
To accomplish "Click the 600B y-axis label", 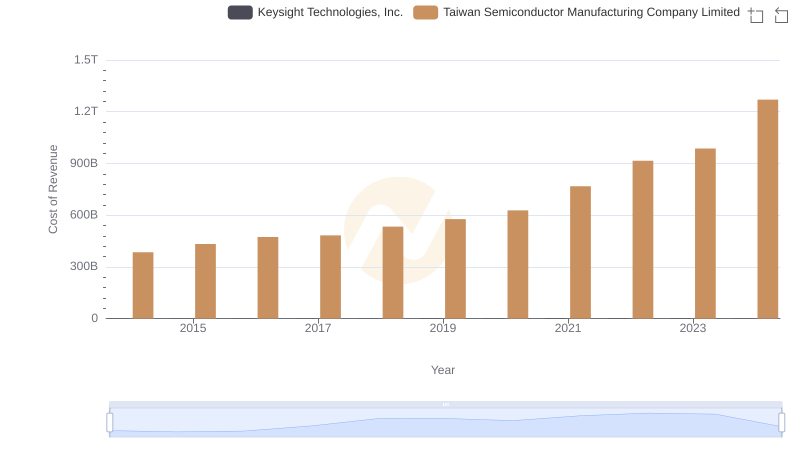I will pyautogui.click(x=84, y=215).
